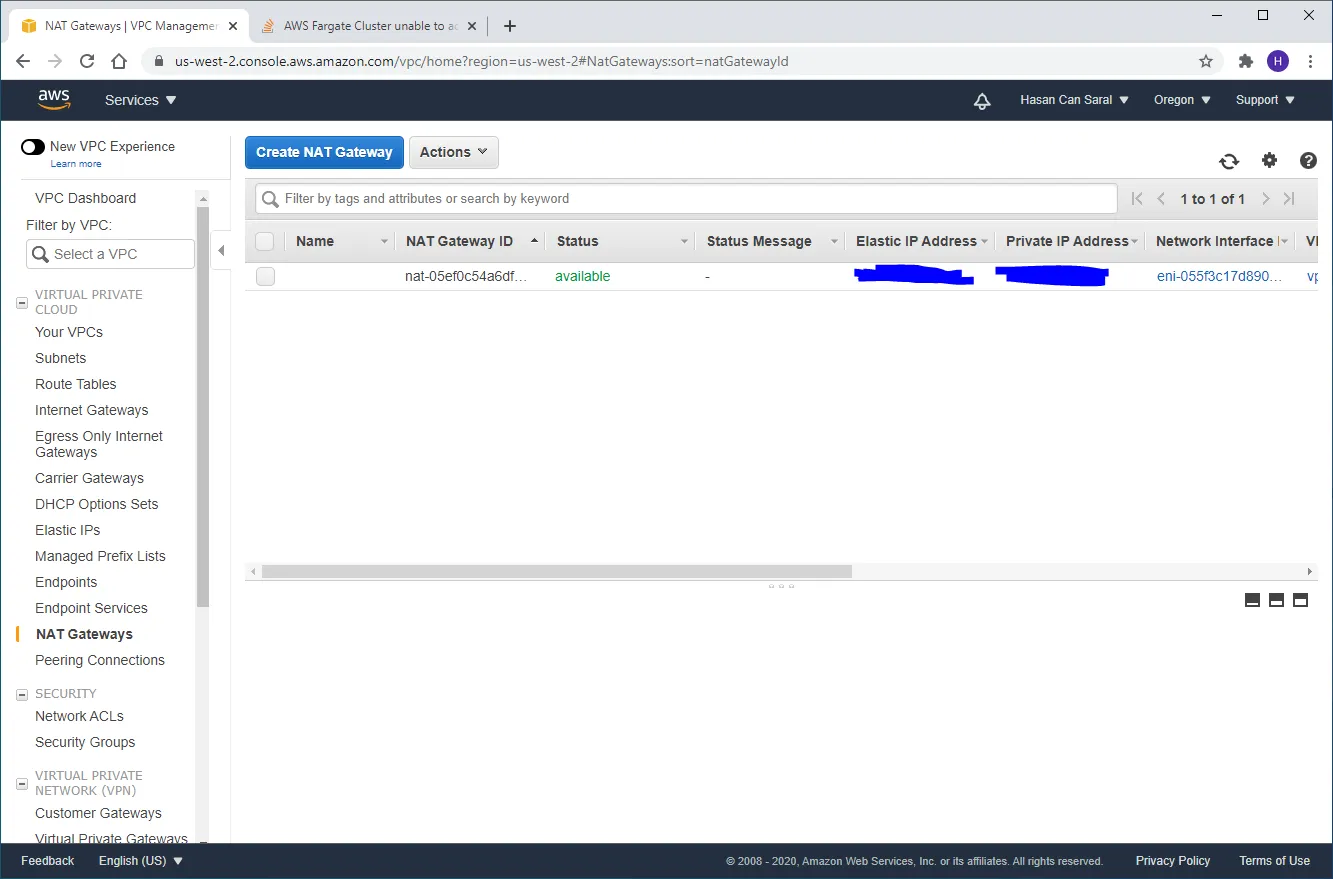Open the Privacy Policy link
This screenshot has width=1333, height=879.
click(x=1172, y=861)
